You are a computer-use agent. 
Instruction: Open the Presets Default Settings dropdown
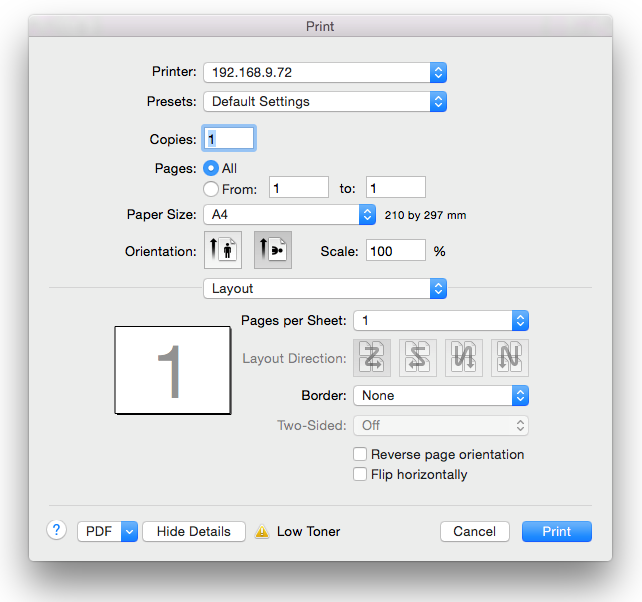click(x=324, y=101)
